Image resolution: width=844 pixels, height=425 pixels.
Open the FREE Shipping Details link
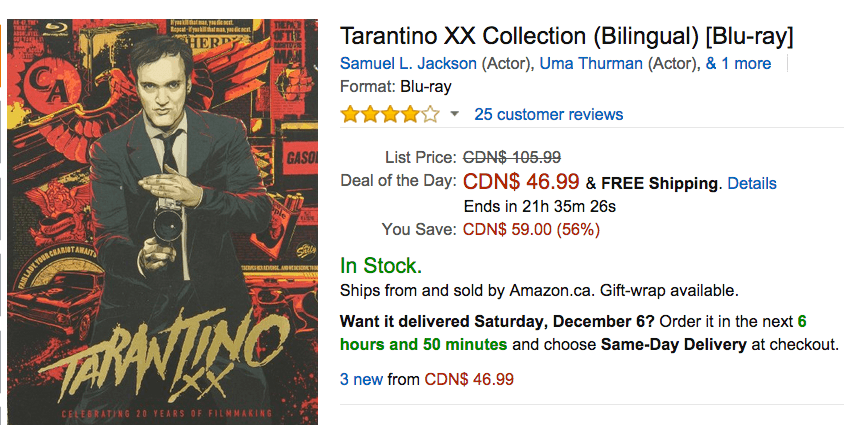point(752,183)
